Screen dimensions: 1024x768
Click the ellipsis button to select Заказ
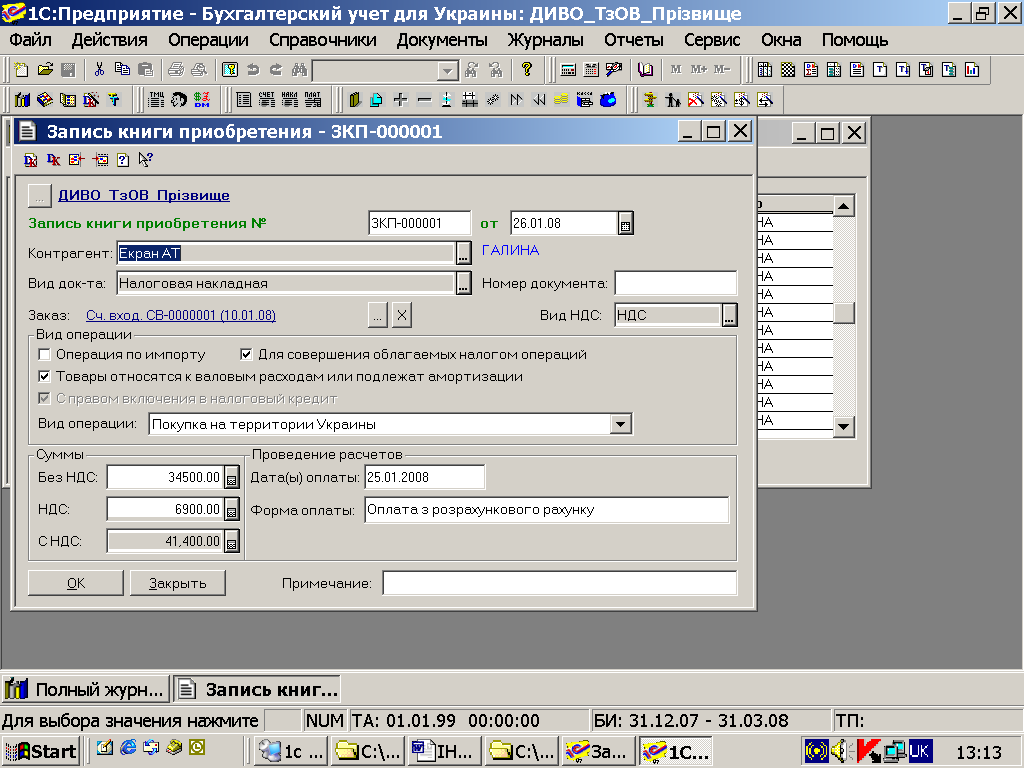(x=378, y=315)
